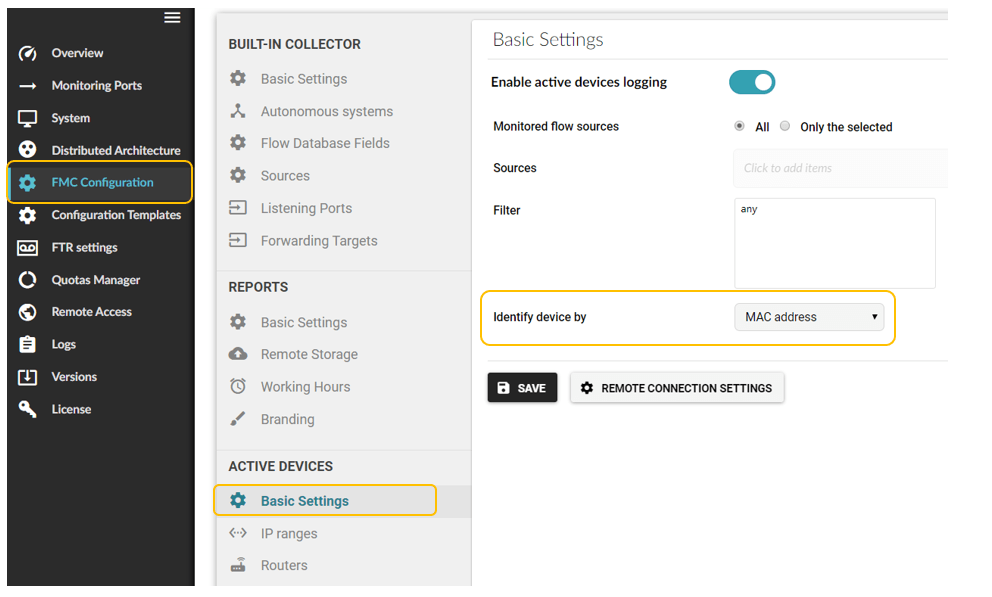Click the Remote Storage cloud icon
This screenshot has width=992, height=597.
(x=238, y=354)
